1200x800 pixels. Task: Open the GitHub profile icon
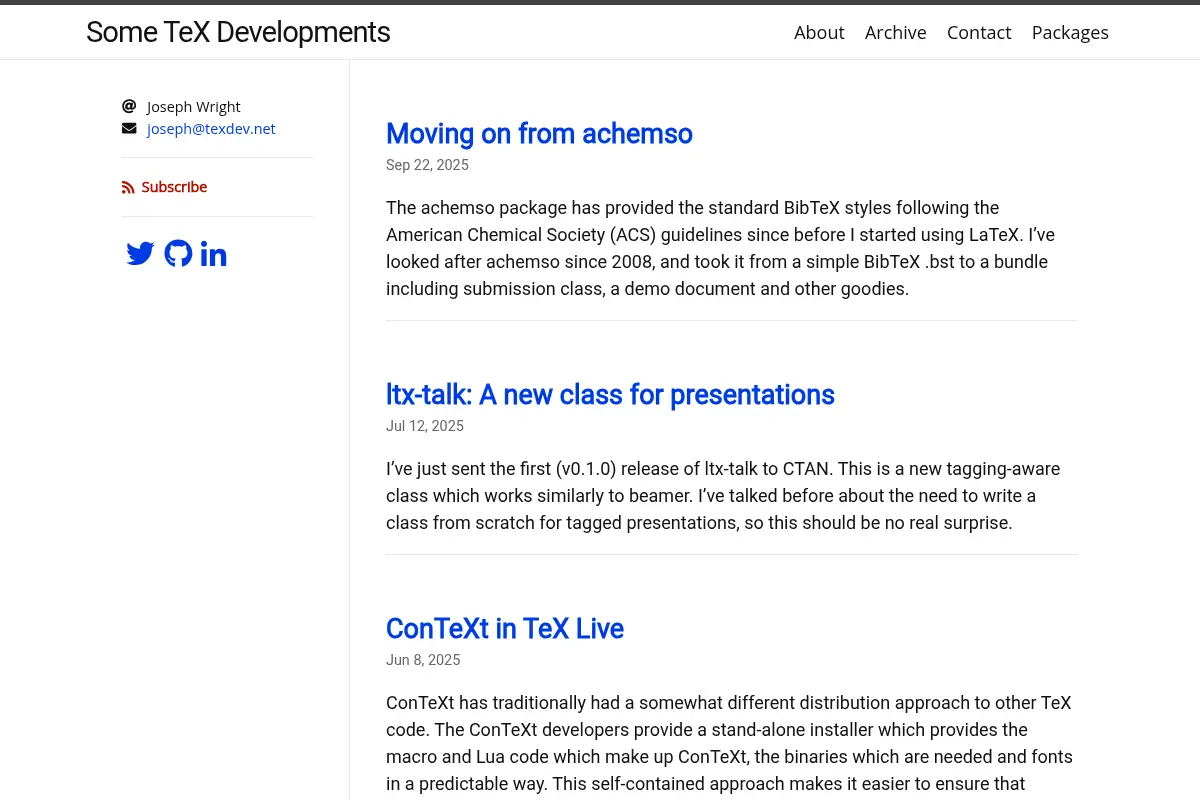tap(178, 254)
